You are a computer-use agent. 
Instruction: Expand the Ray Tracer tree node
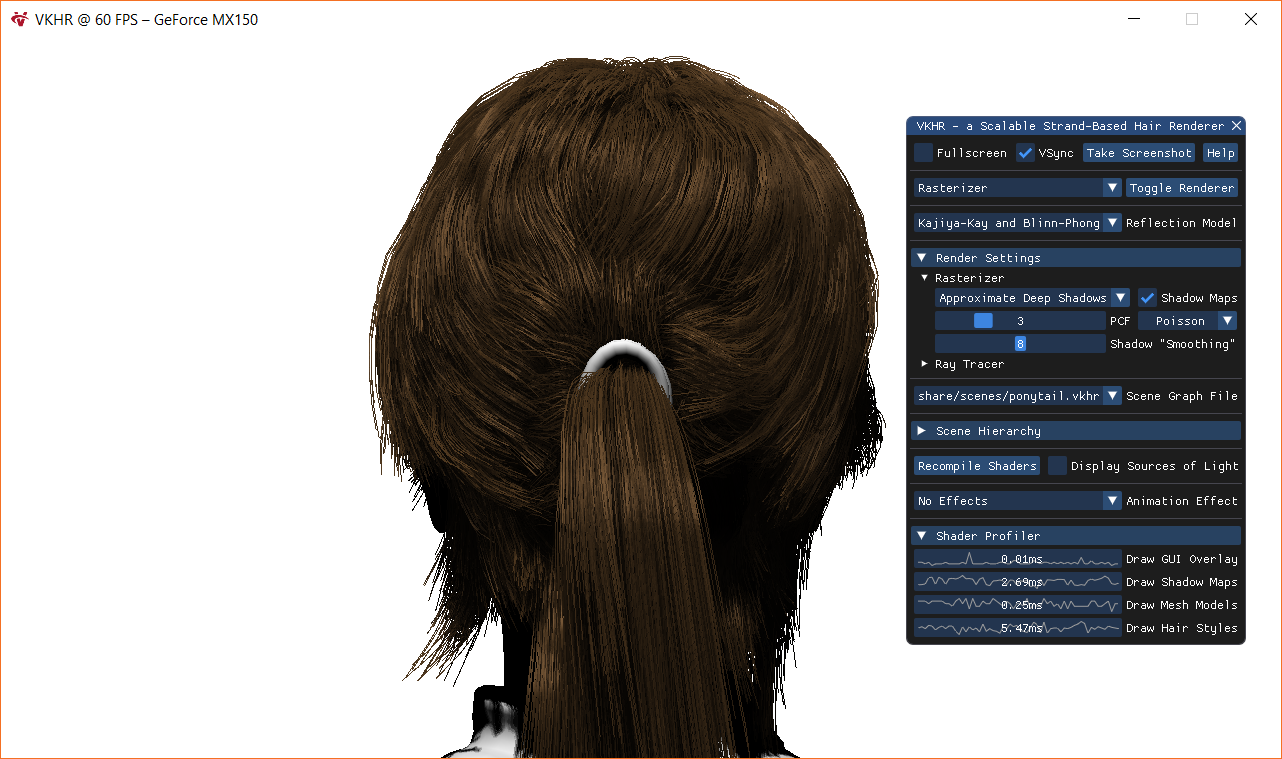click(925, 364)
